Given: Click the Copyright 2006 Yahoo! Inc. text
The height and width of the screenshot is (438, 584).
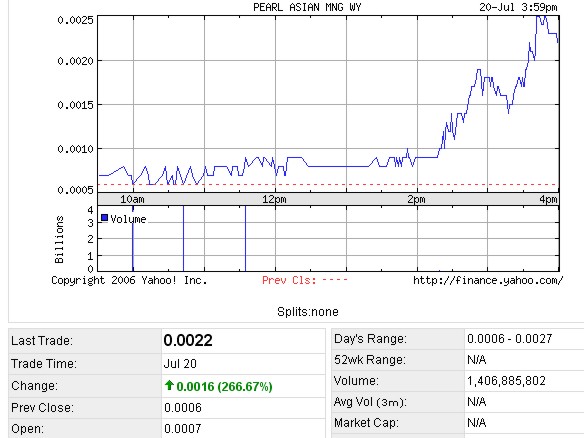Looking at the screenshot, I should click(x=129, y=280).
